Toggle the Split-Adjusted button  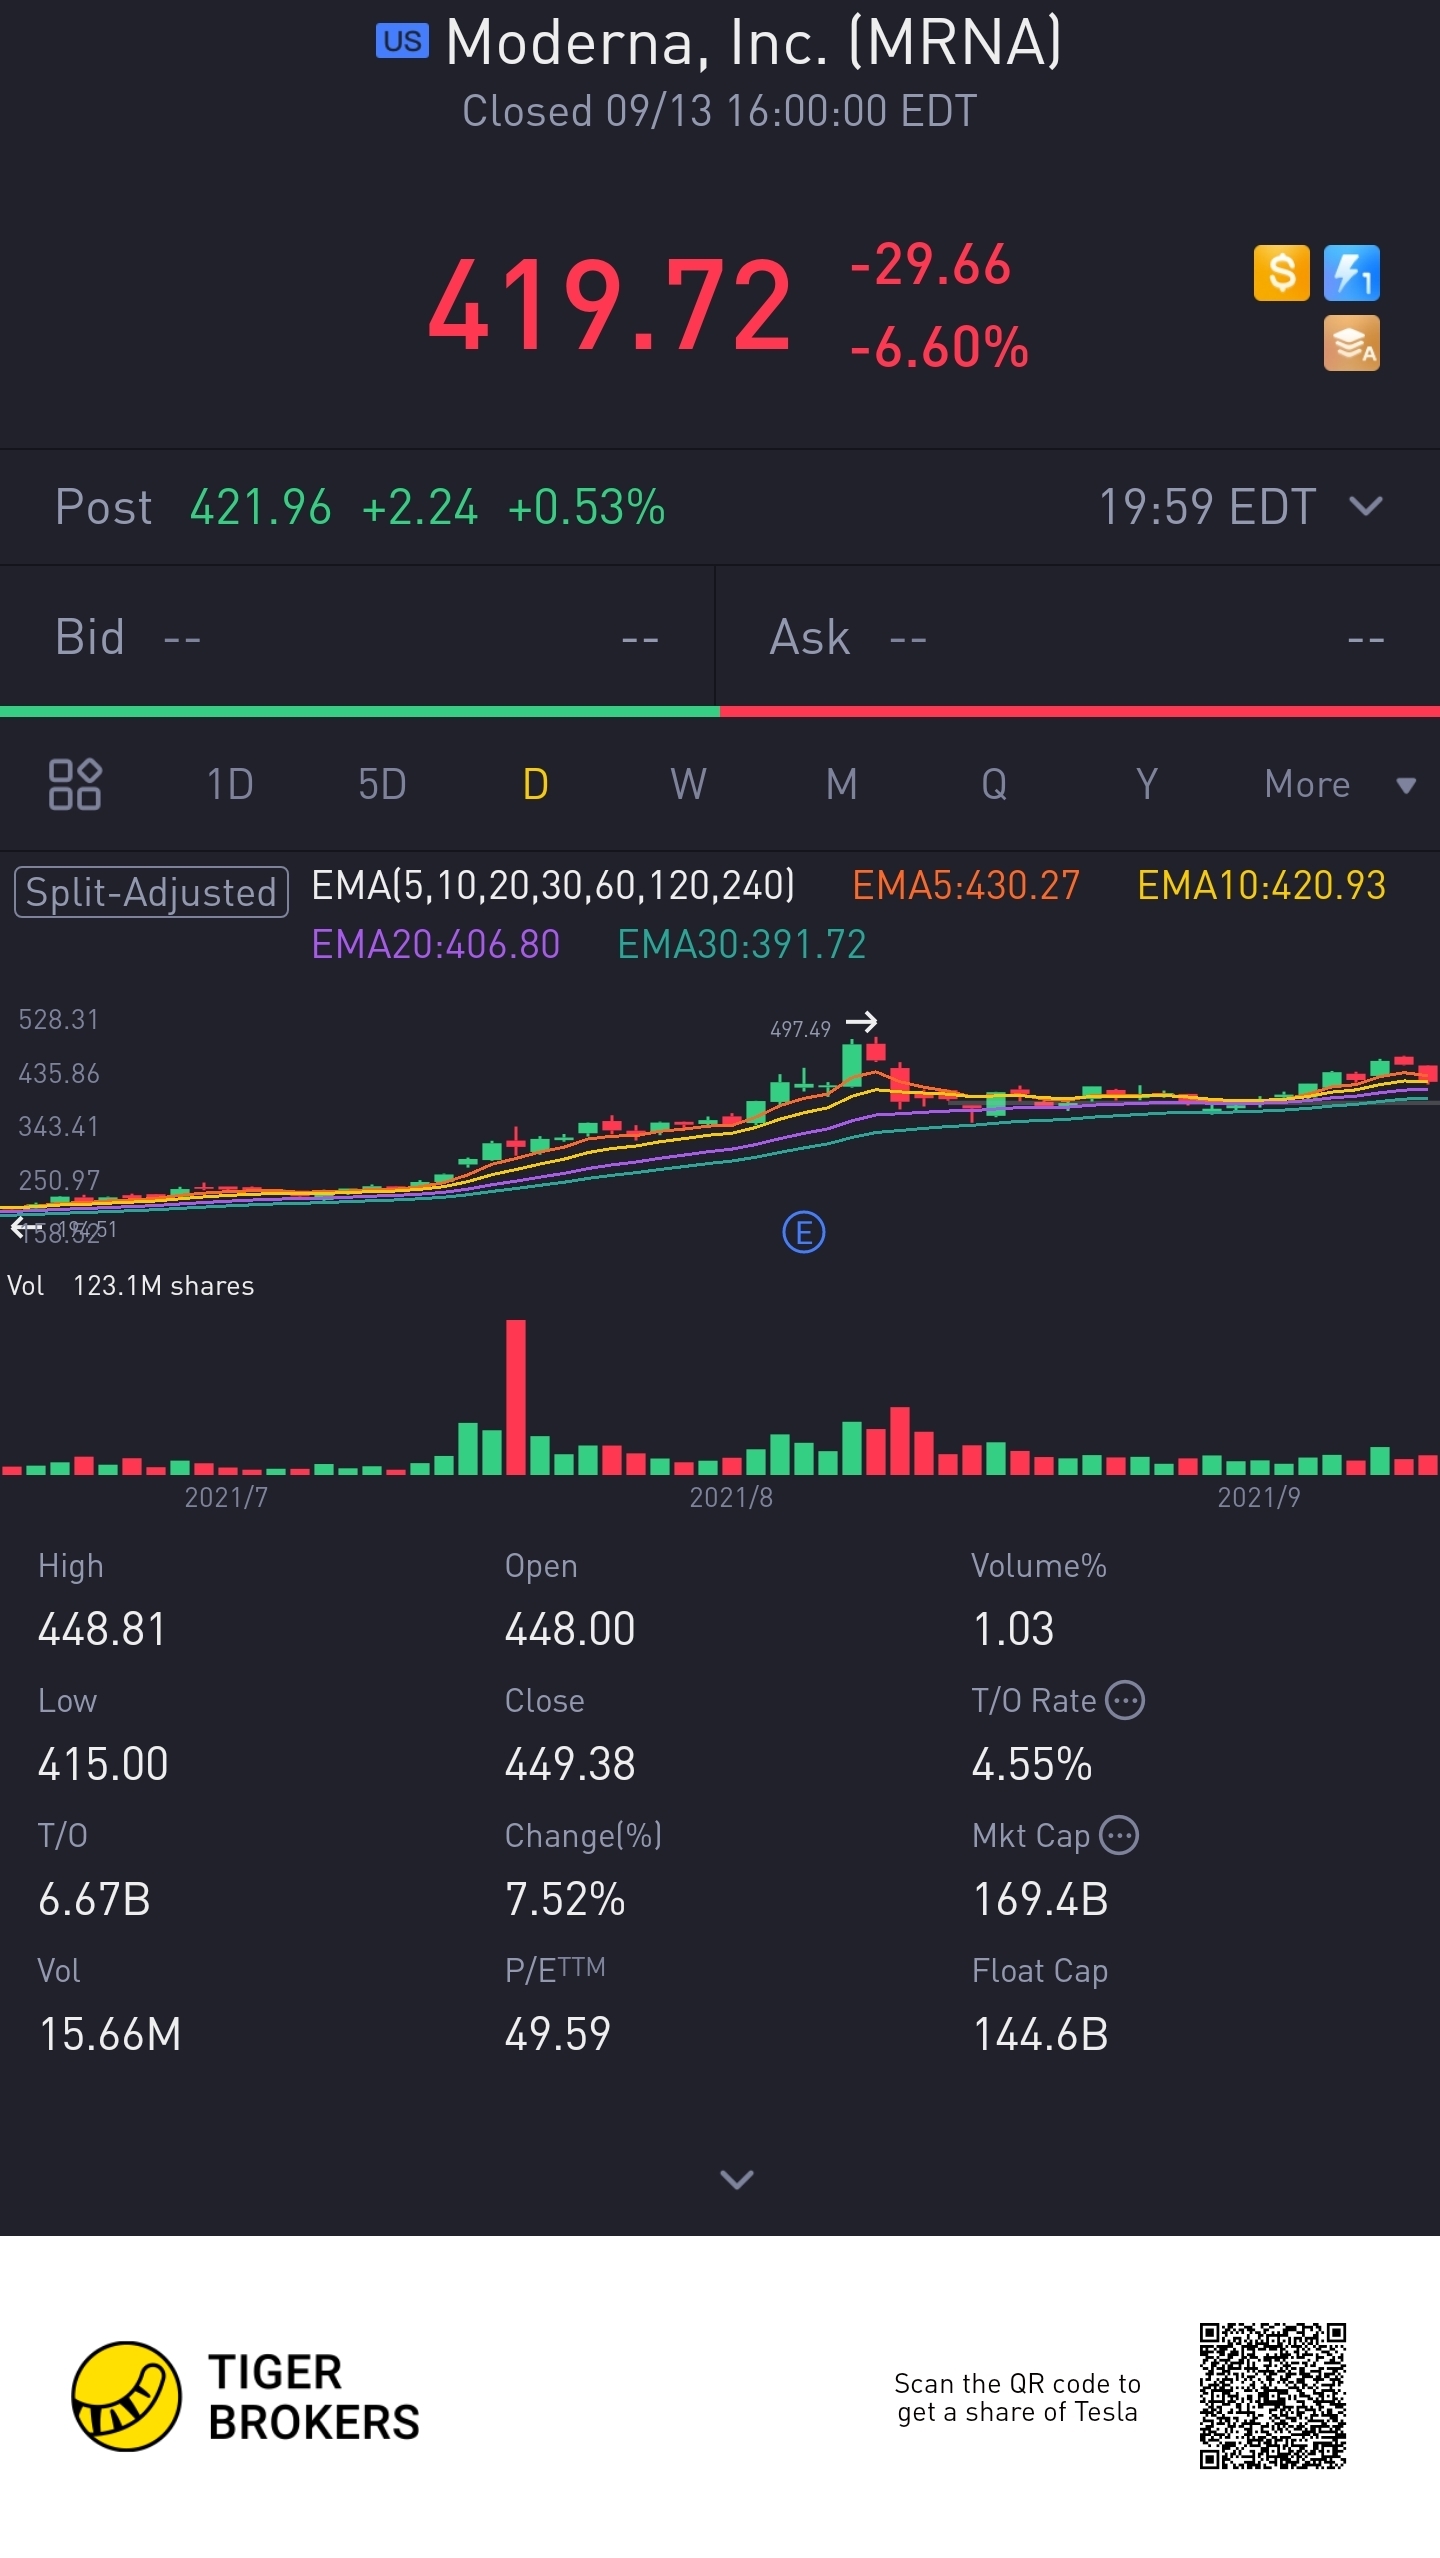coord(151,892)
